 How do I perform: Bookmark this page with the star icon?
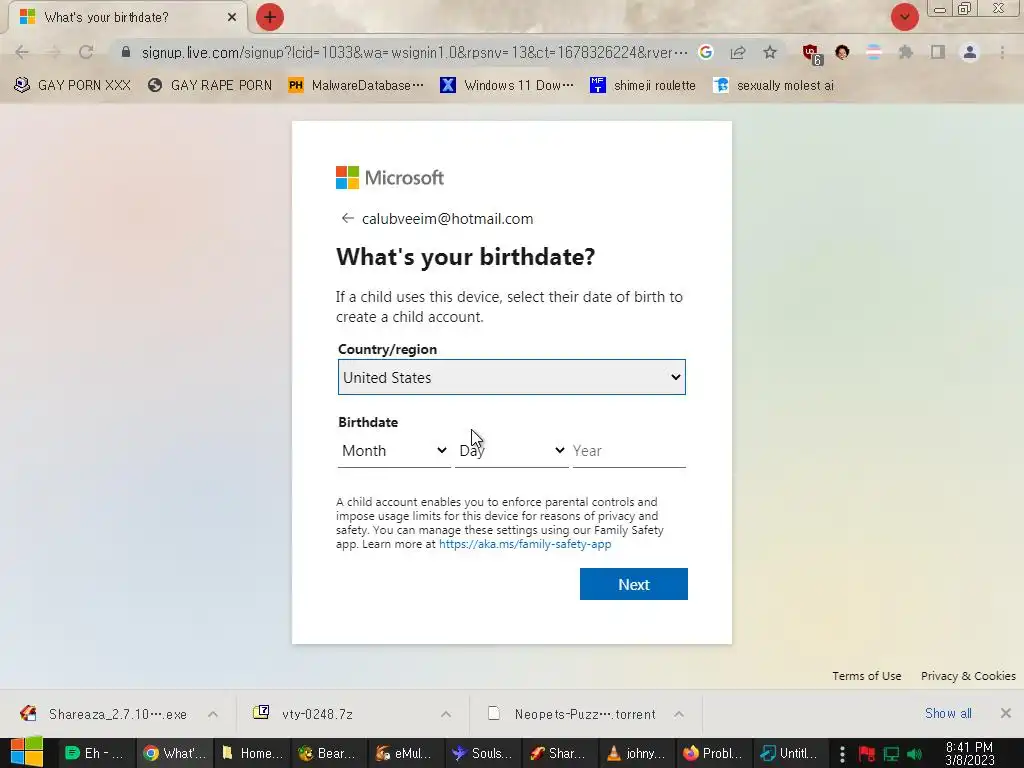(x=770, y=52)
